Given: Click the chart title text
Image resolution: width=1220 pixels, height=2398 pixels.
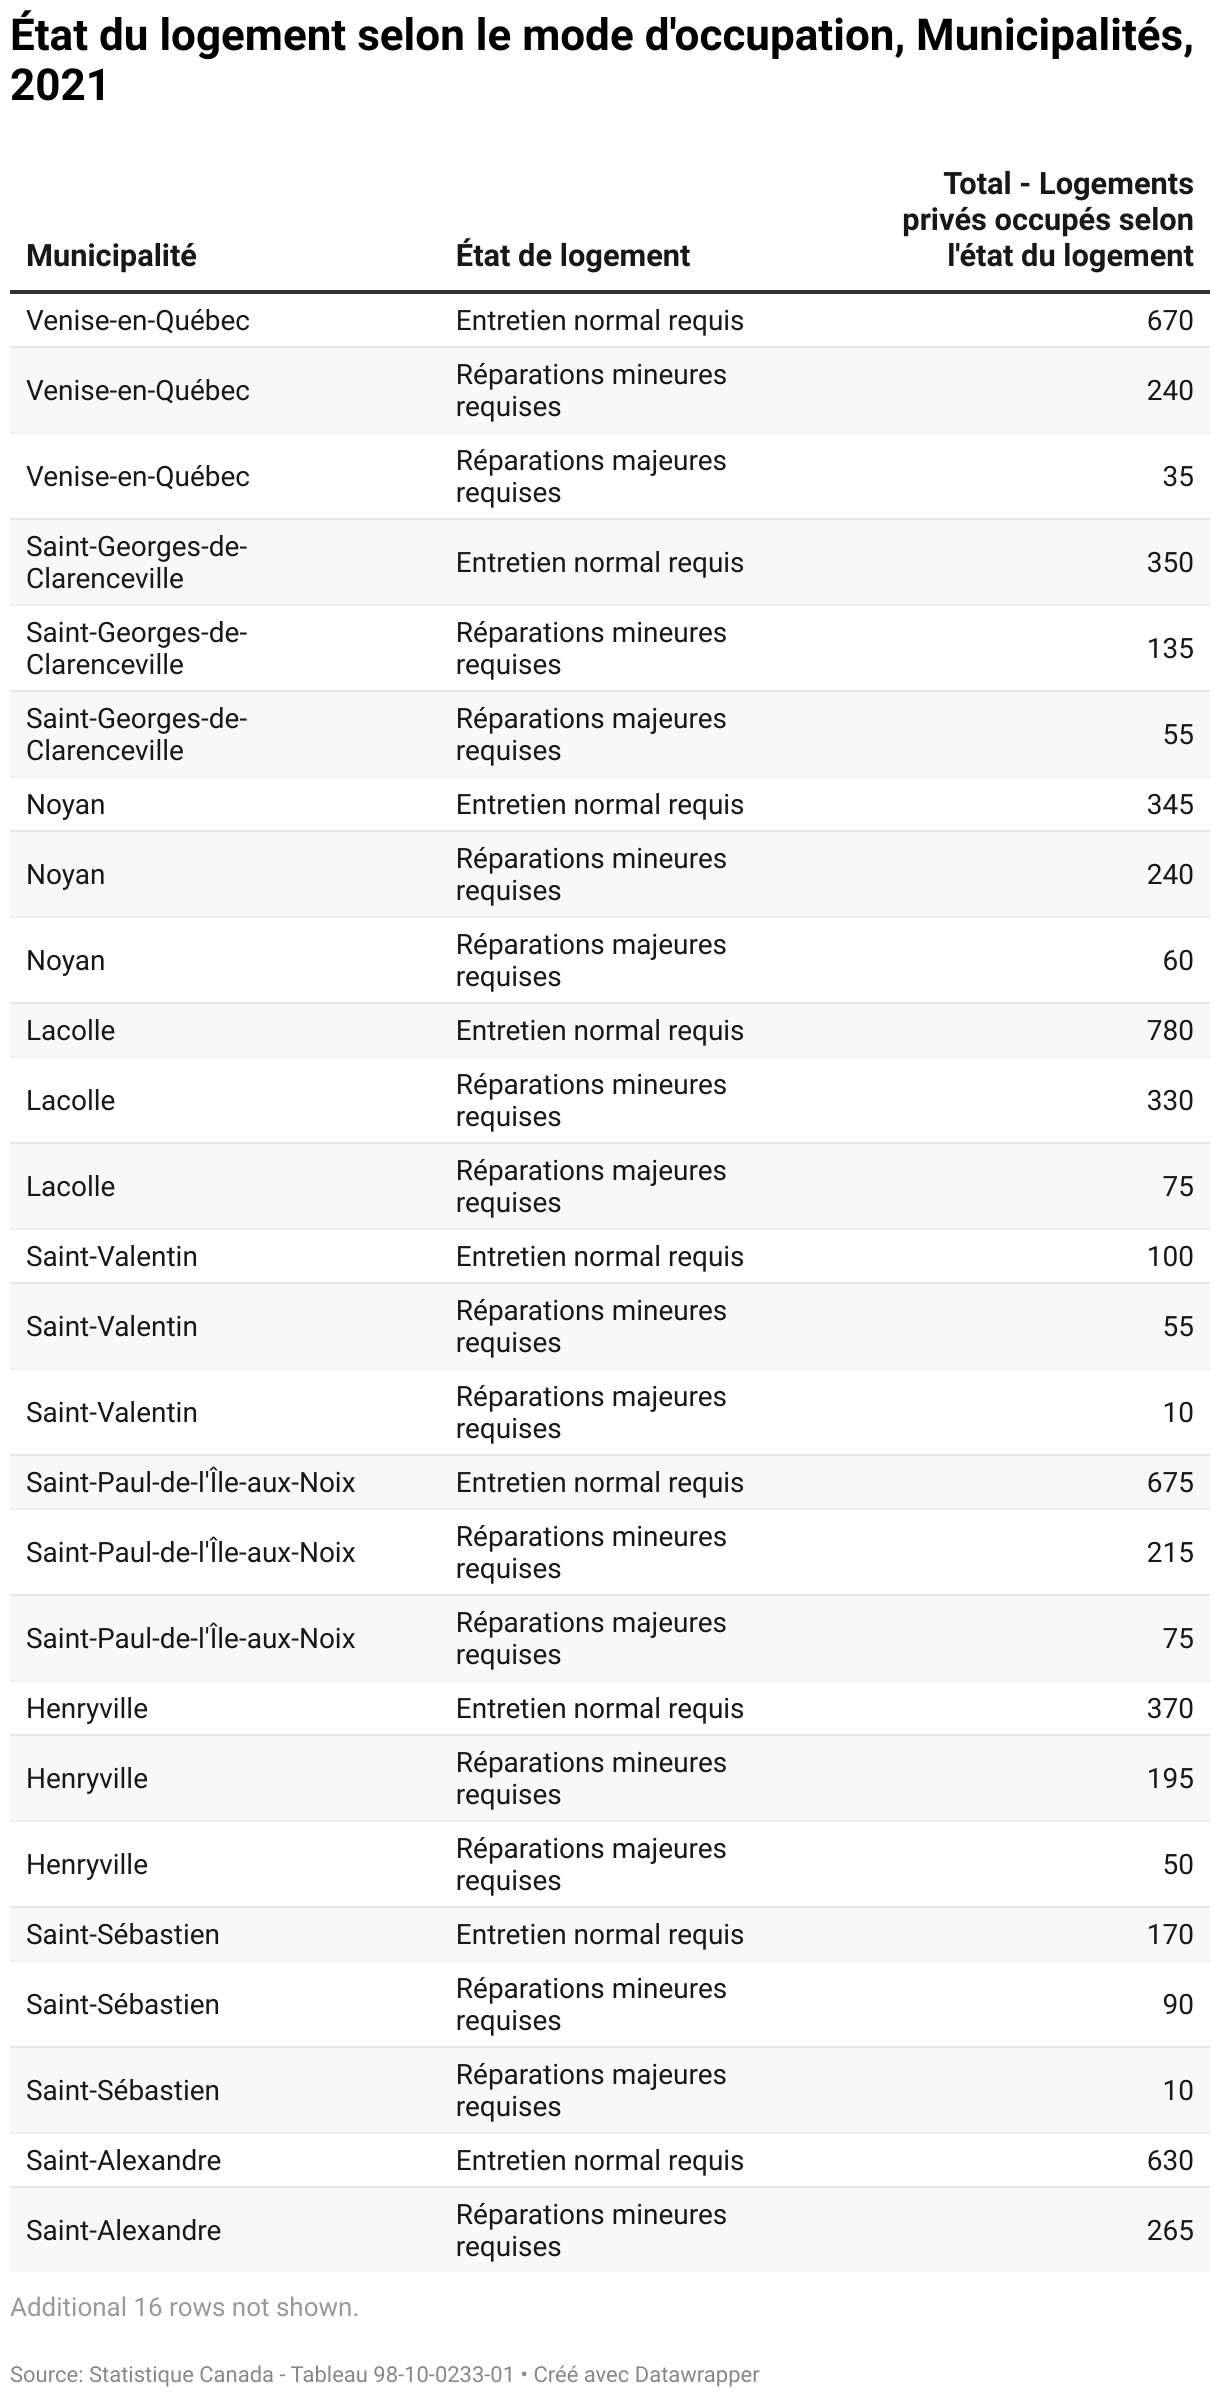Looking at the screenshot, I should tap(602, 61).
